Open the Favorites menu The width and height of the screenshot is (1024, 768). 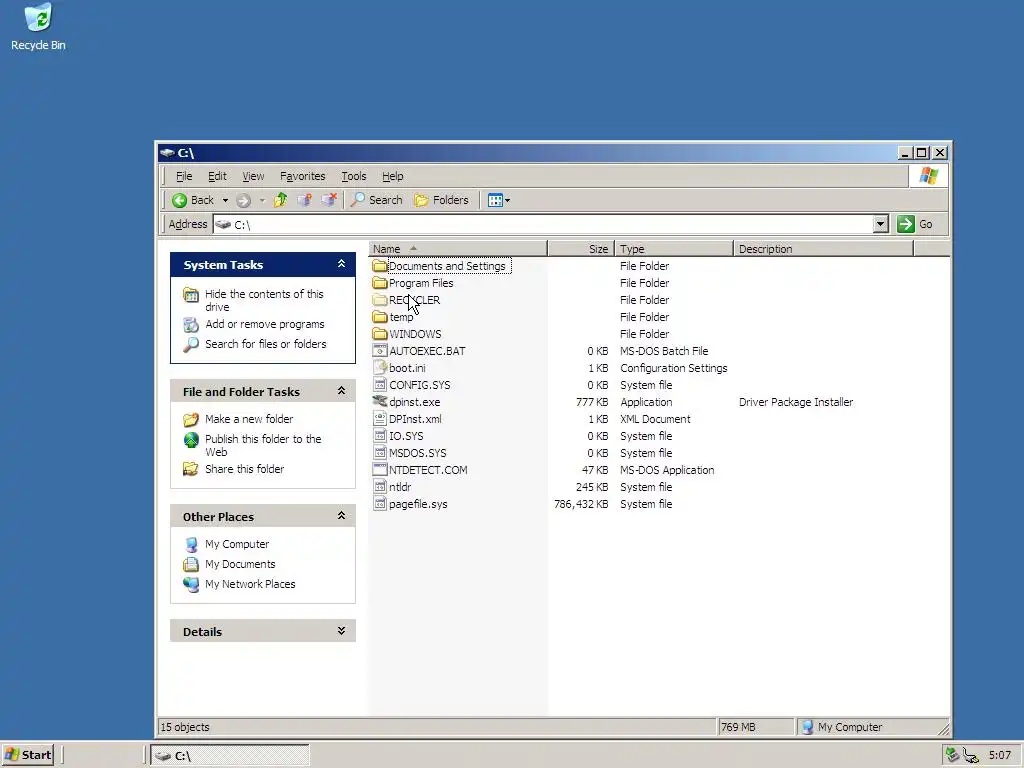[302, 176]
